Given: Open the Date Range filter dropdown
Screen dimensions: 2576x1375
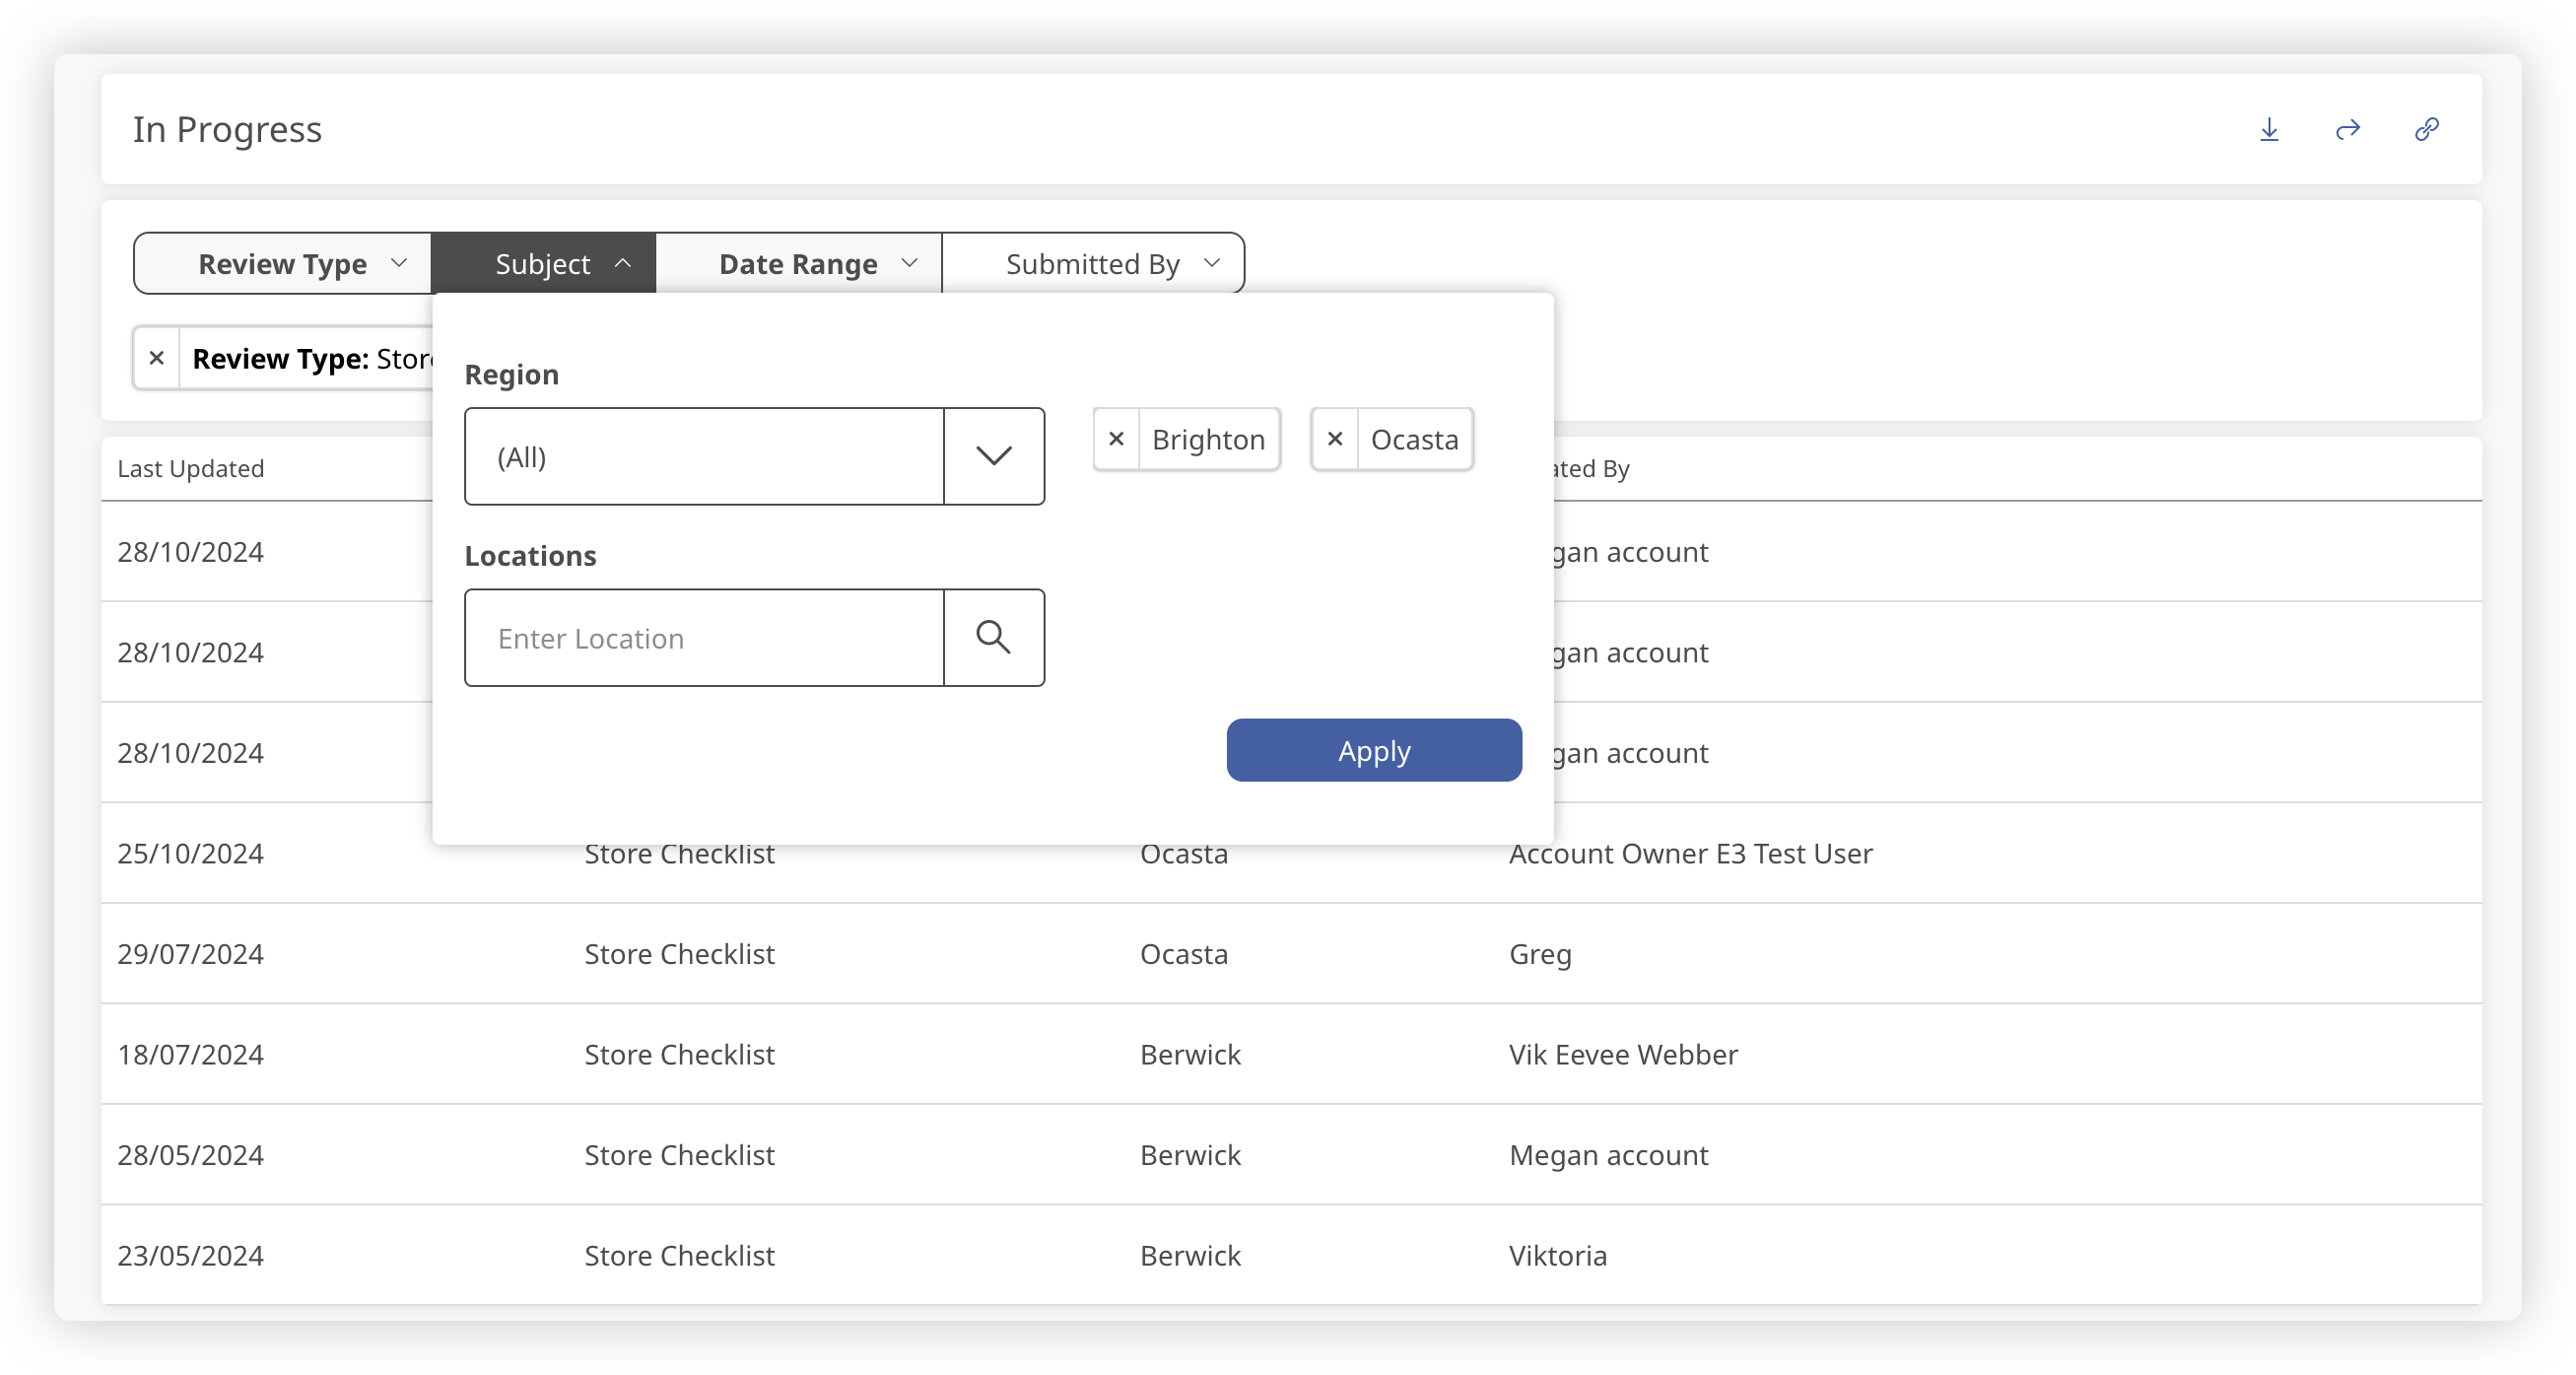Looking at the screenshot, I should tap(798, 264).
